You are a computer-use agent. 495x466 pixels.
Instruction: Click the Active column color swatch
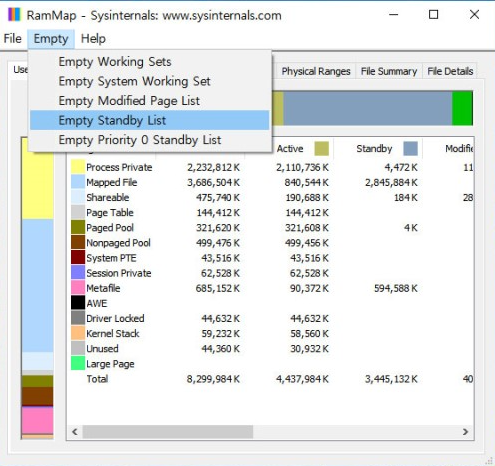pos(321,149)
